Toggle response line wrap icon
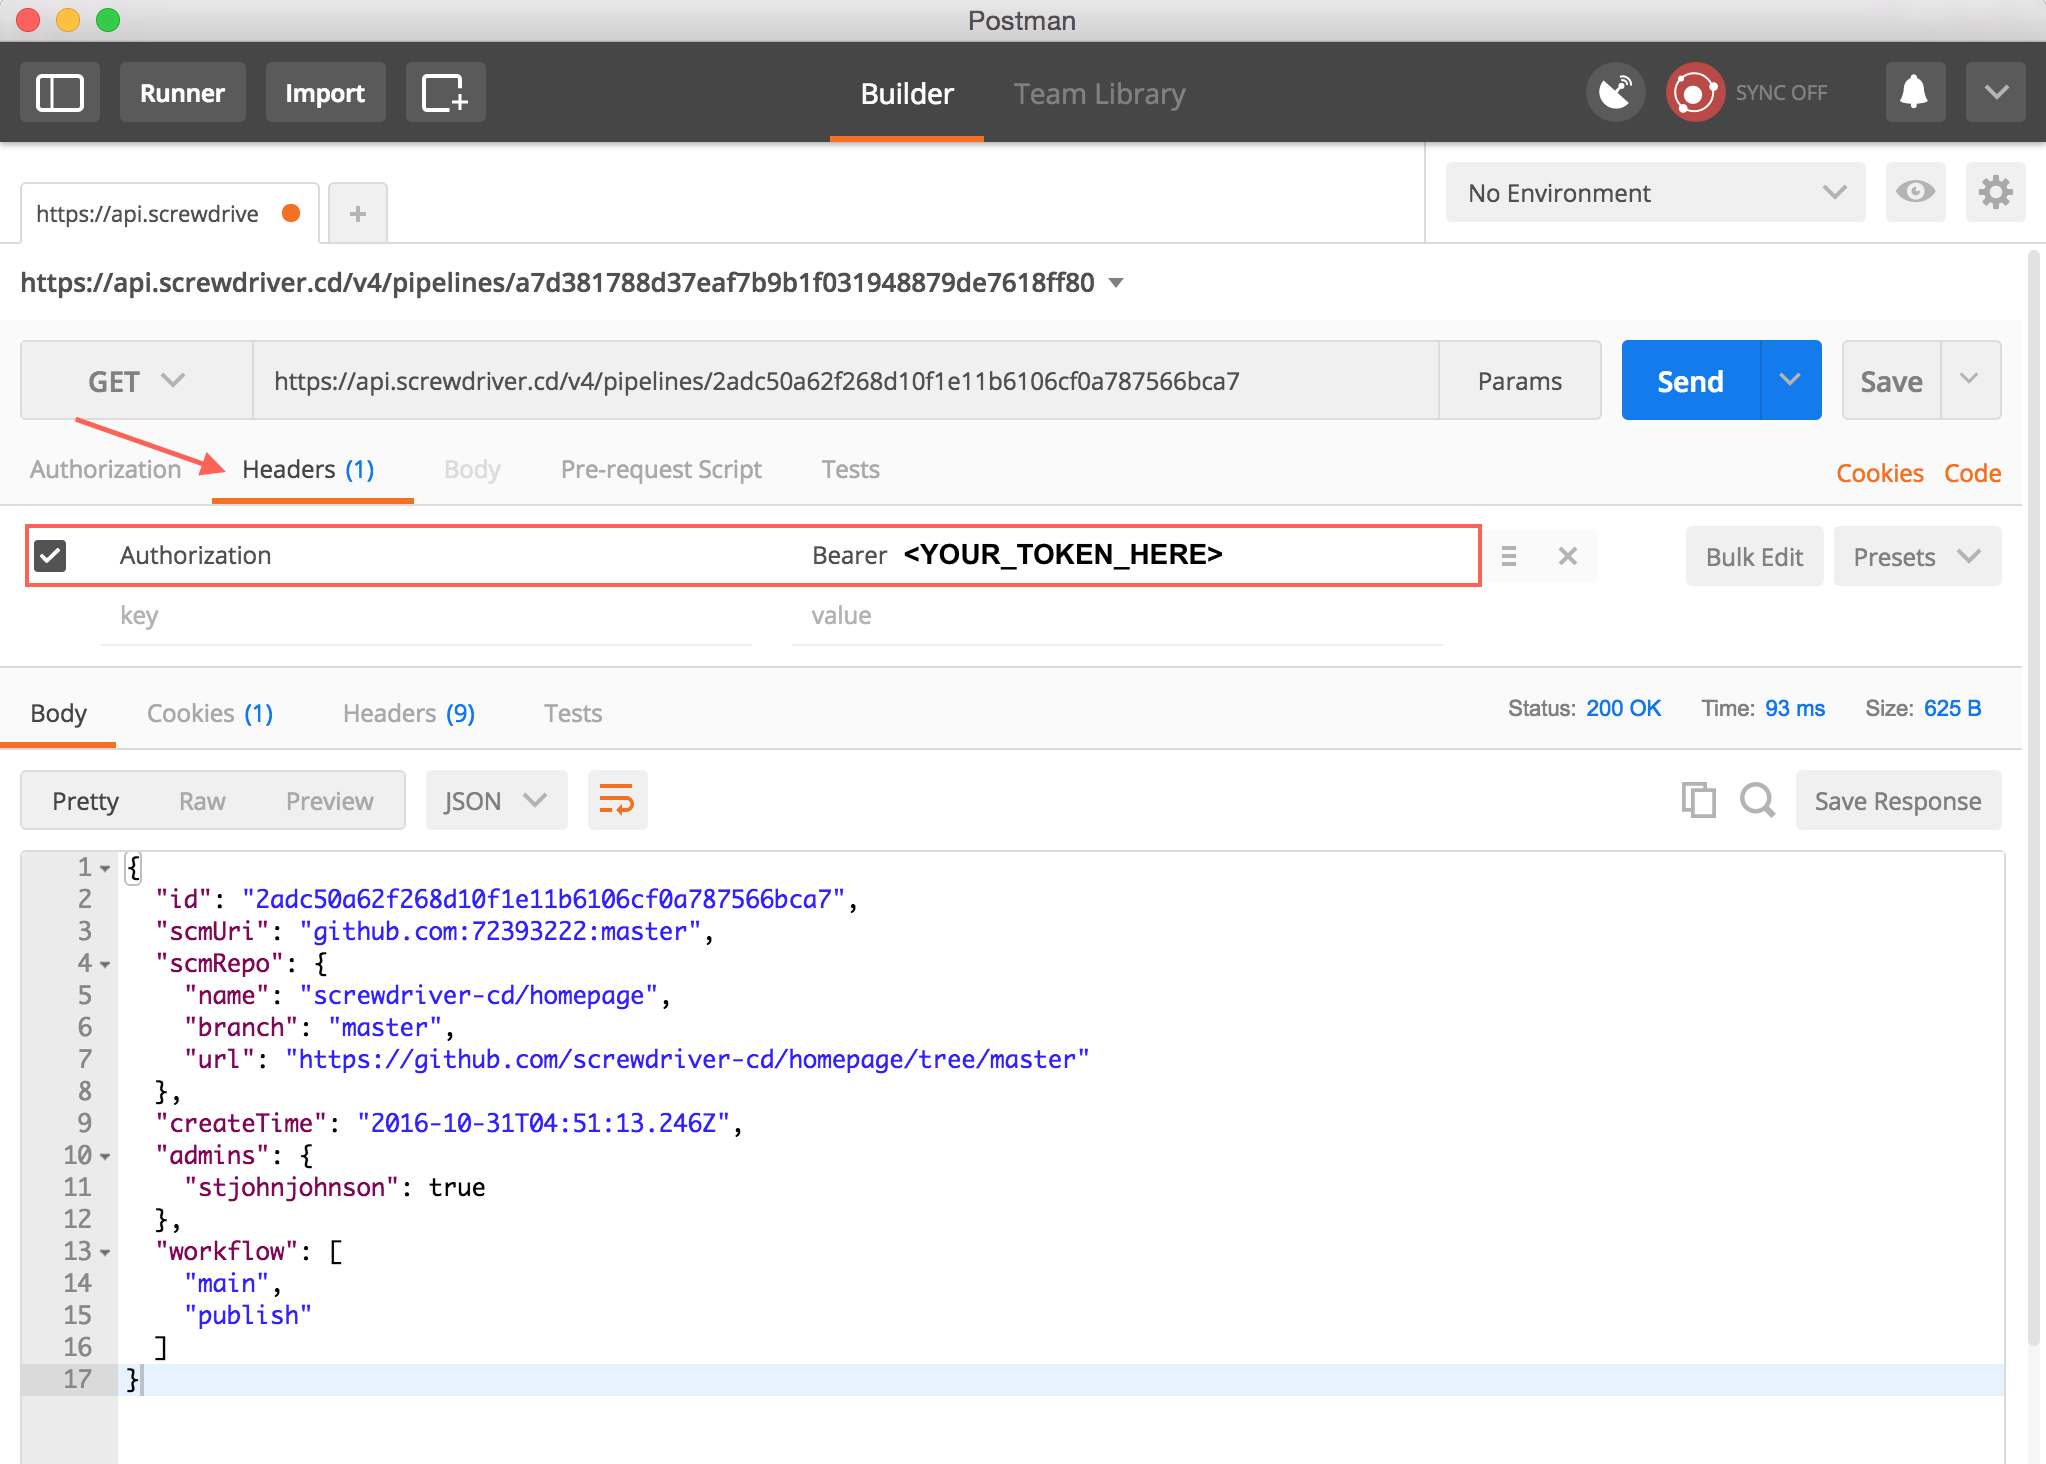Screen dimensions: 2046x1464 tap(617, 800)
